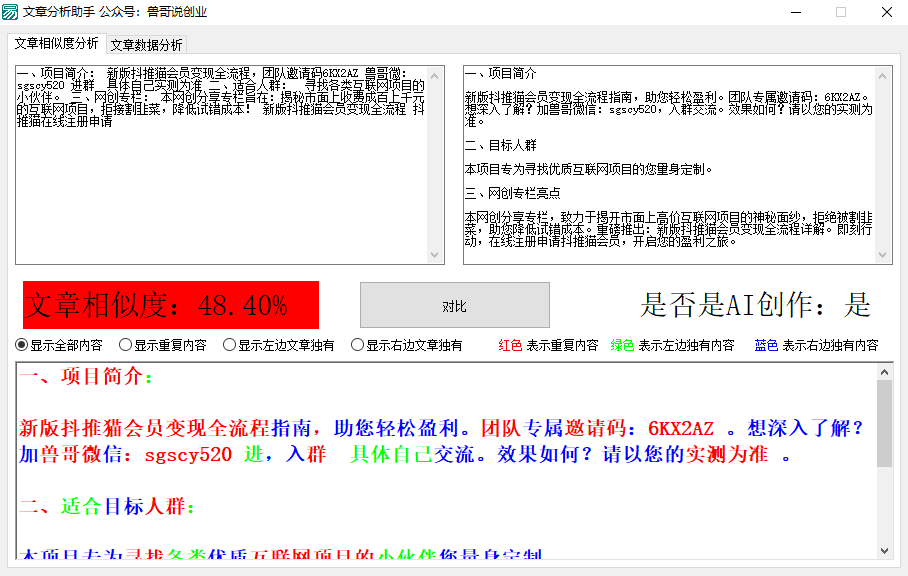The width and height of the screenshot is (908, 576).
Task: Select the 显示右边文章独有 radio button
Action: coord(358,345)
